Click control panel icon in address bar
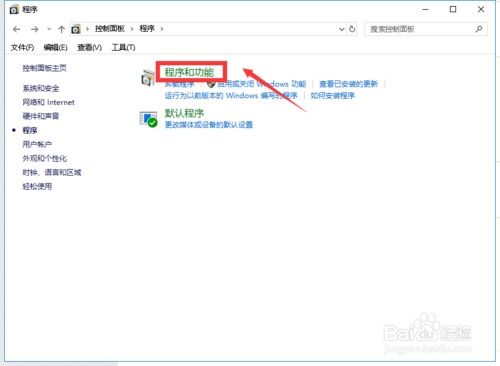 click(76, 29)
